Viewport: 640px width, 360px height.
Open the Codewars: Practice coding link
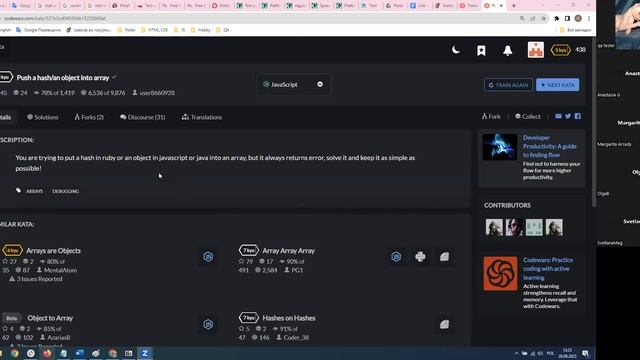click(548, 269)
